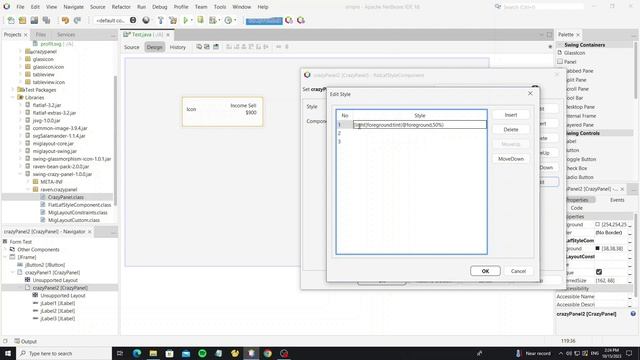Click the help icon beside crazyPanel2 in Properties
The height and width of the screenshot is (360, 640).
(x=633, y=314)
